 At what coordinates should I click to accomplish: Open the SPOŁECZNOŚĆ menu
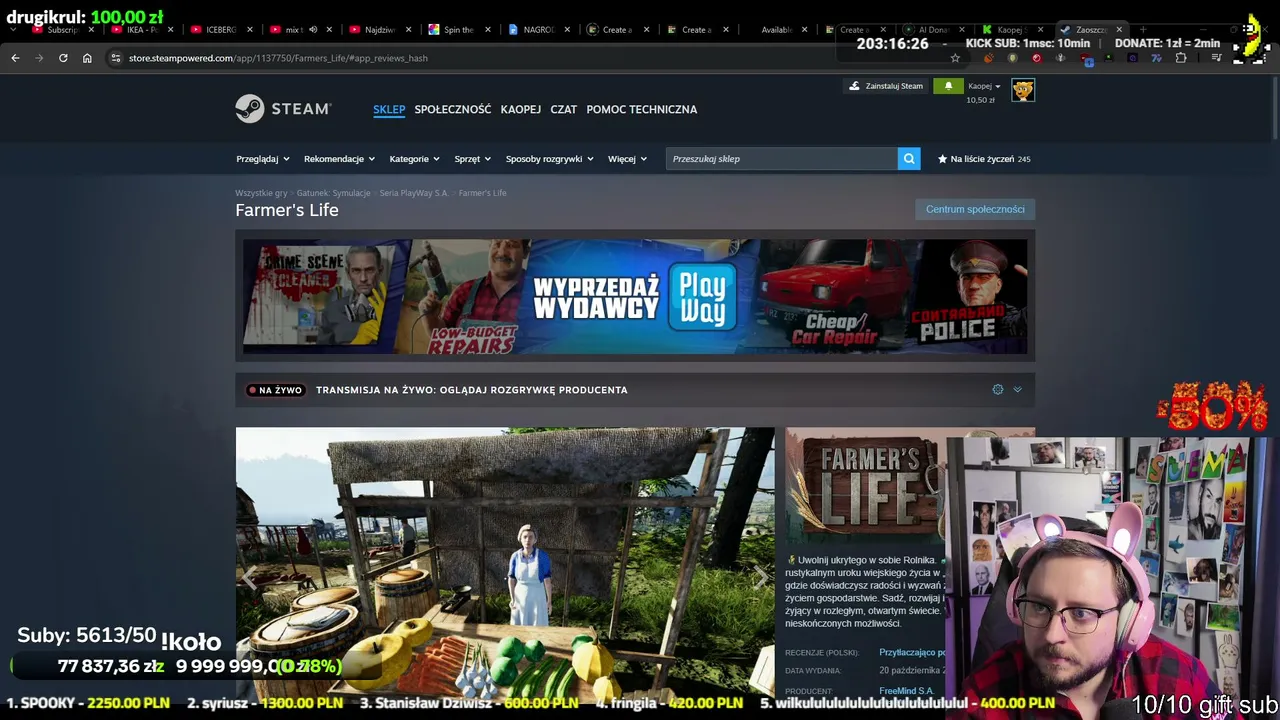click(453, 109)
